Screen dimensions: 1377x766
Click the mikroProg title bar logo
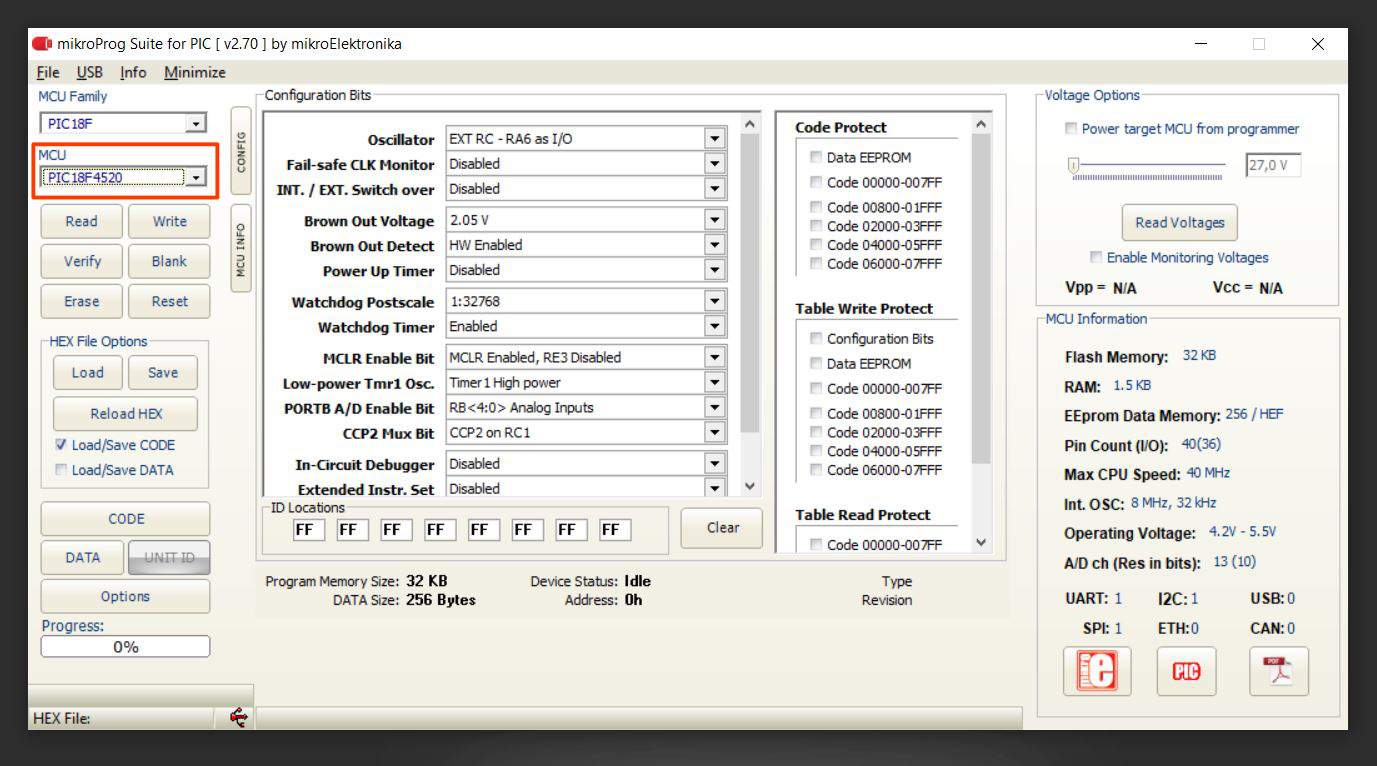42,44
